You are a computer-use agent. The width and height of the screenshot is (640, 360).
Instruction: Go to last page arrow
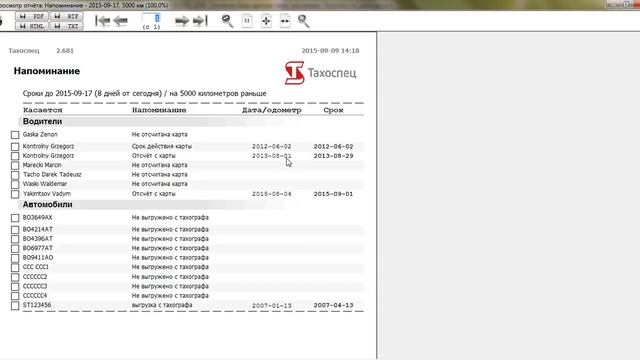point(200,21)
